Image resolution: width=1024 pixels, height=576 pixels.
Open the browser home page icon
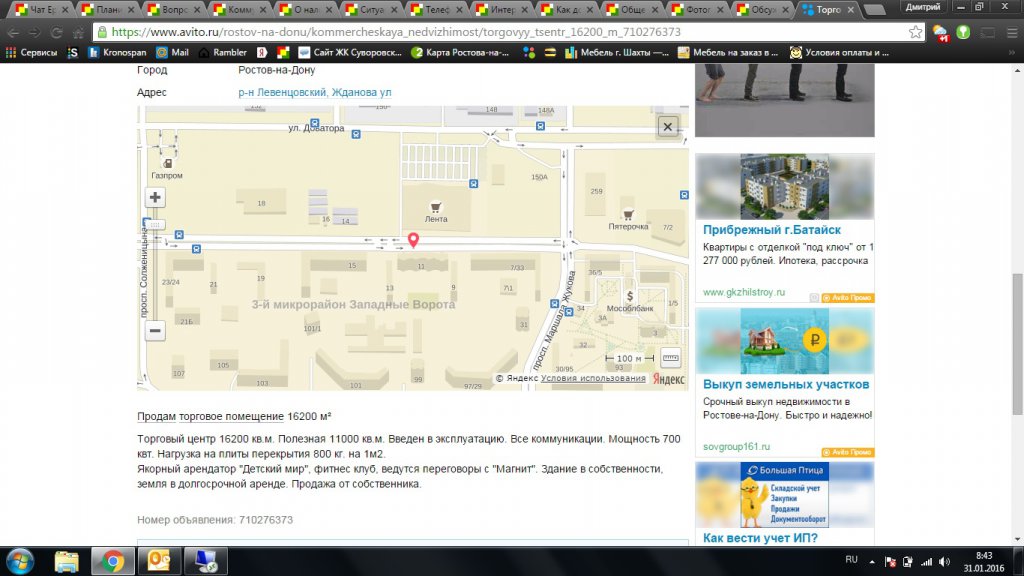(x=78, y=32)
